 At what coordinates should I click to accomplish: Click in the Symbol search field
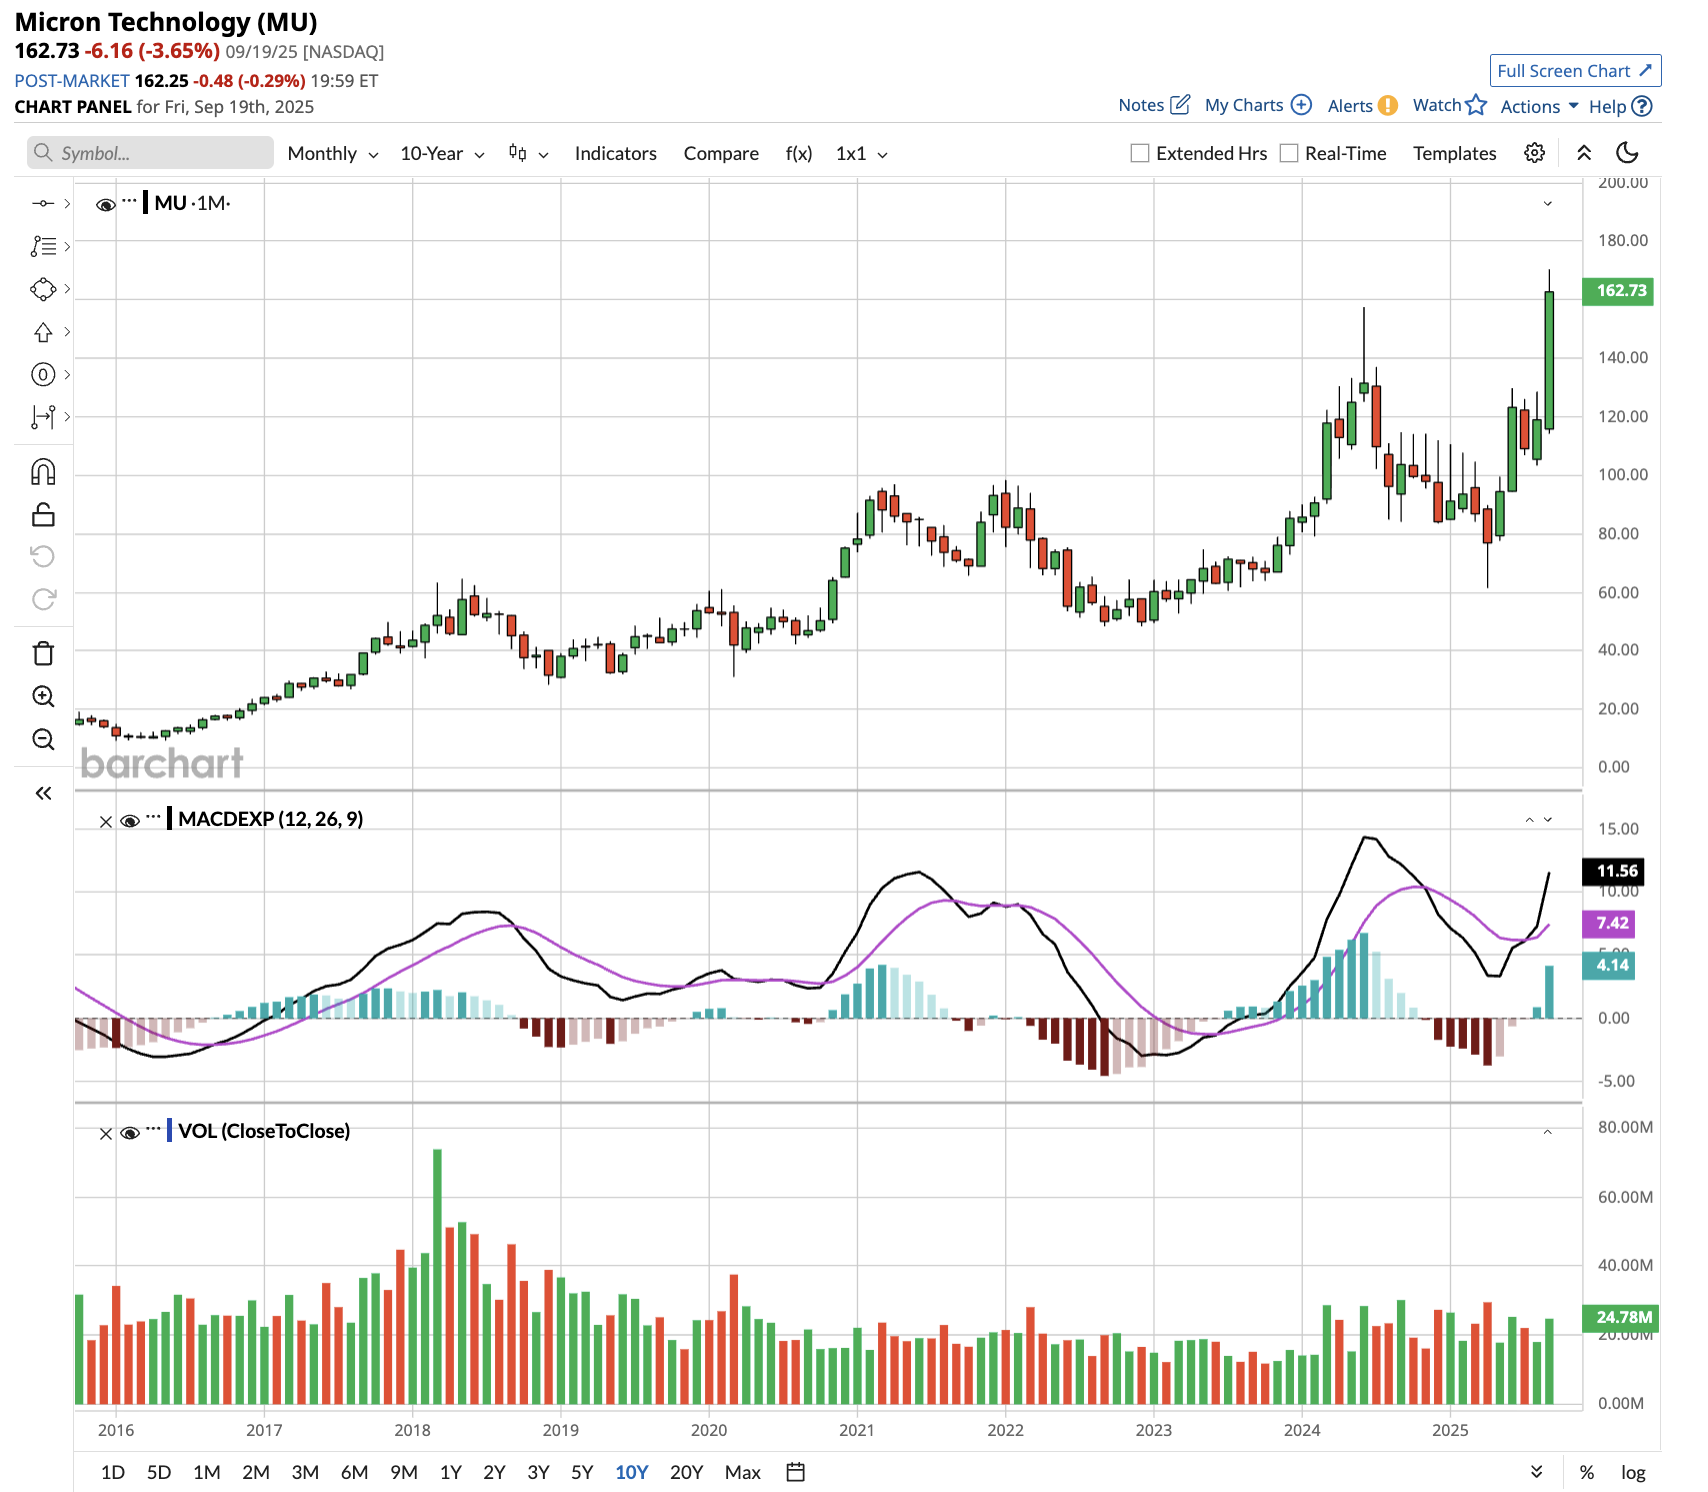[151, 152]
